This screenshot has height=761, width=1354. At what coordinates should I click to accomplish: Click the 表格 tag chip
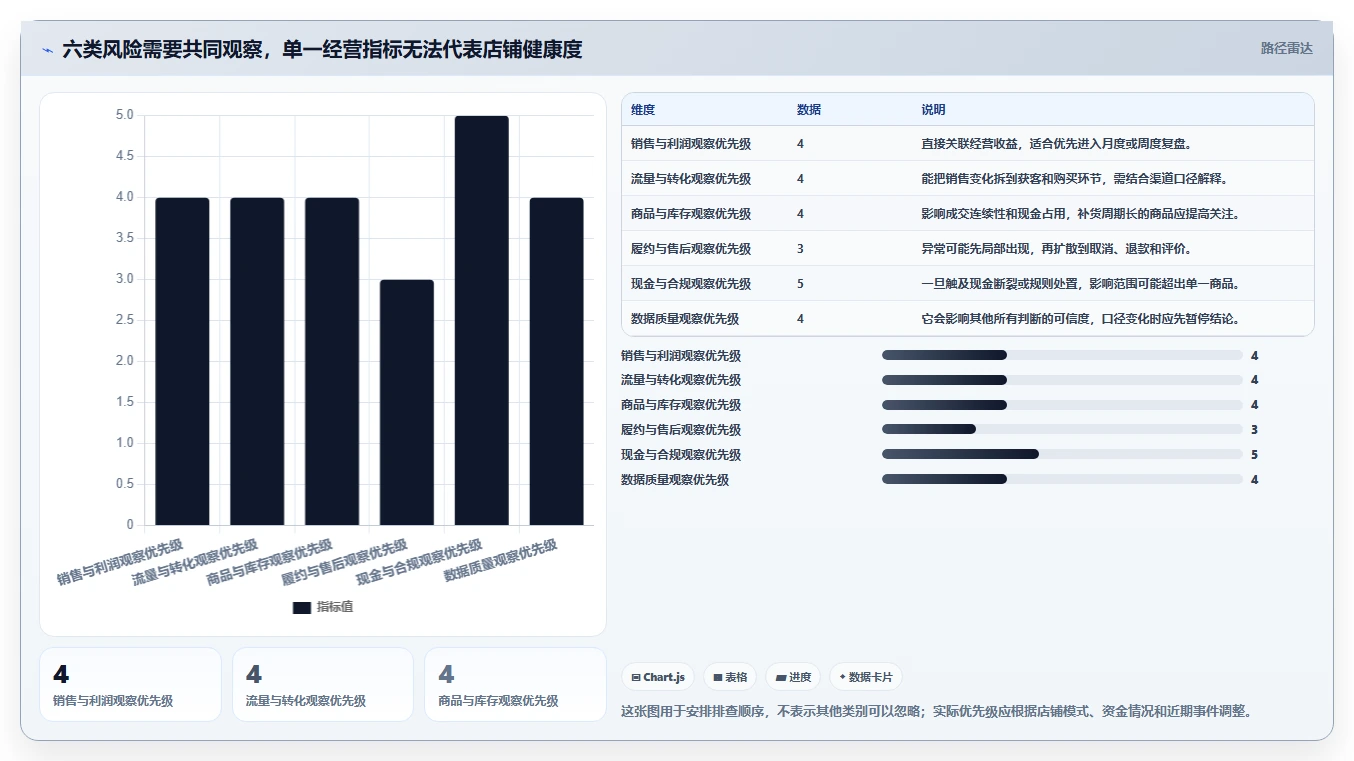[730, 677]
